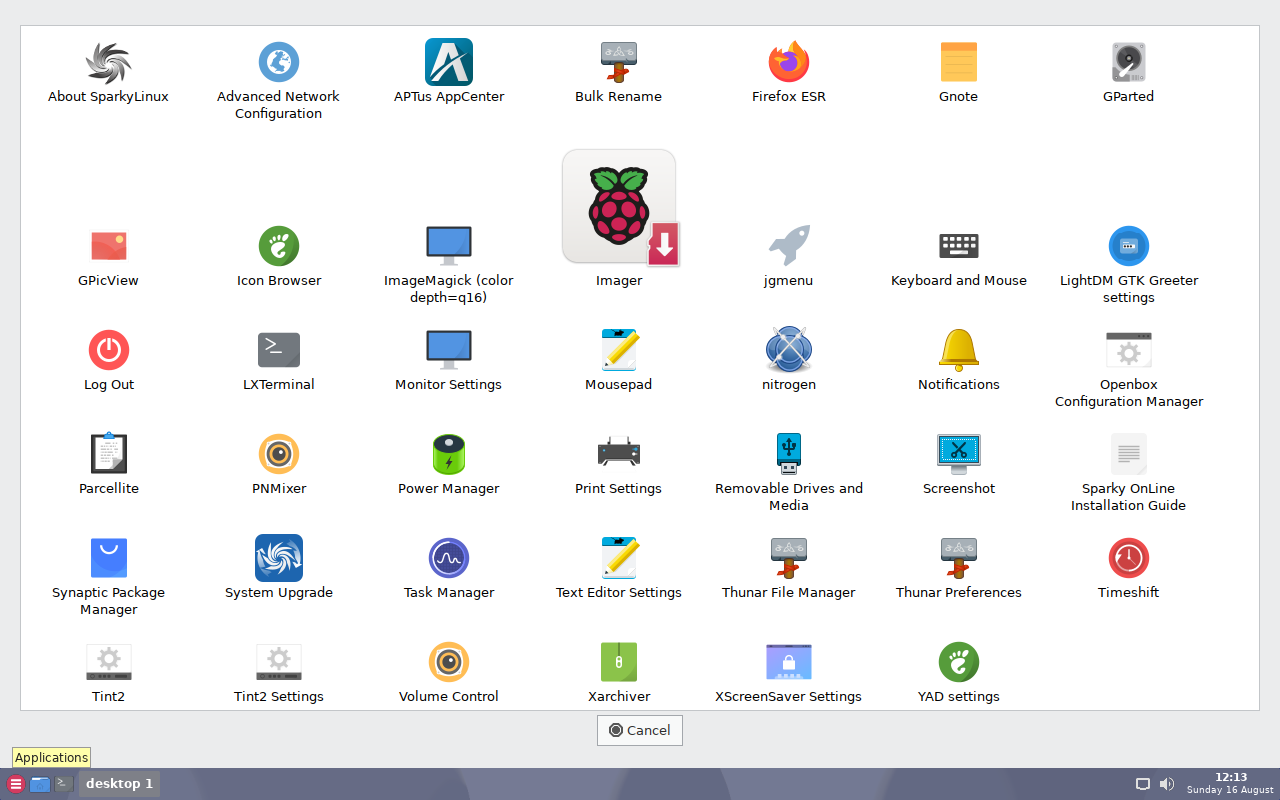This screenshot has height=800, width=1280.
Task: Launch the Screenshot tool
Action: coord(959,454)
